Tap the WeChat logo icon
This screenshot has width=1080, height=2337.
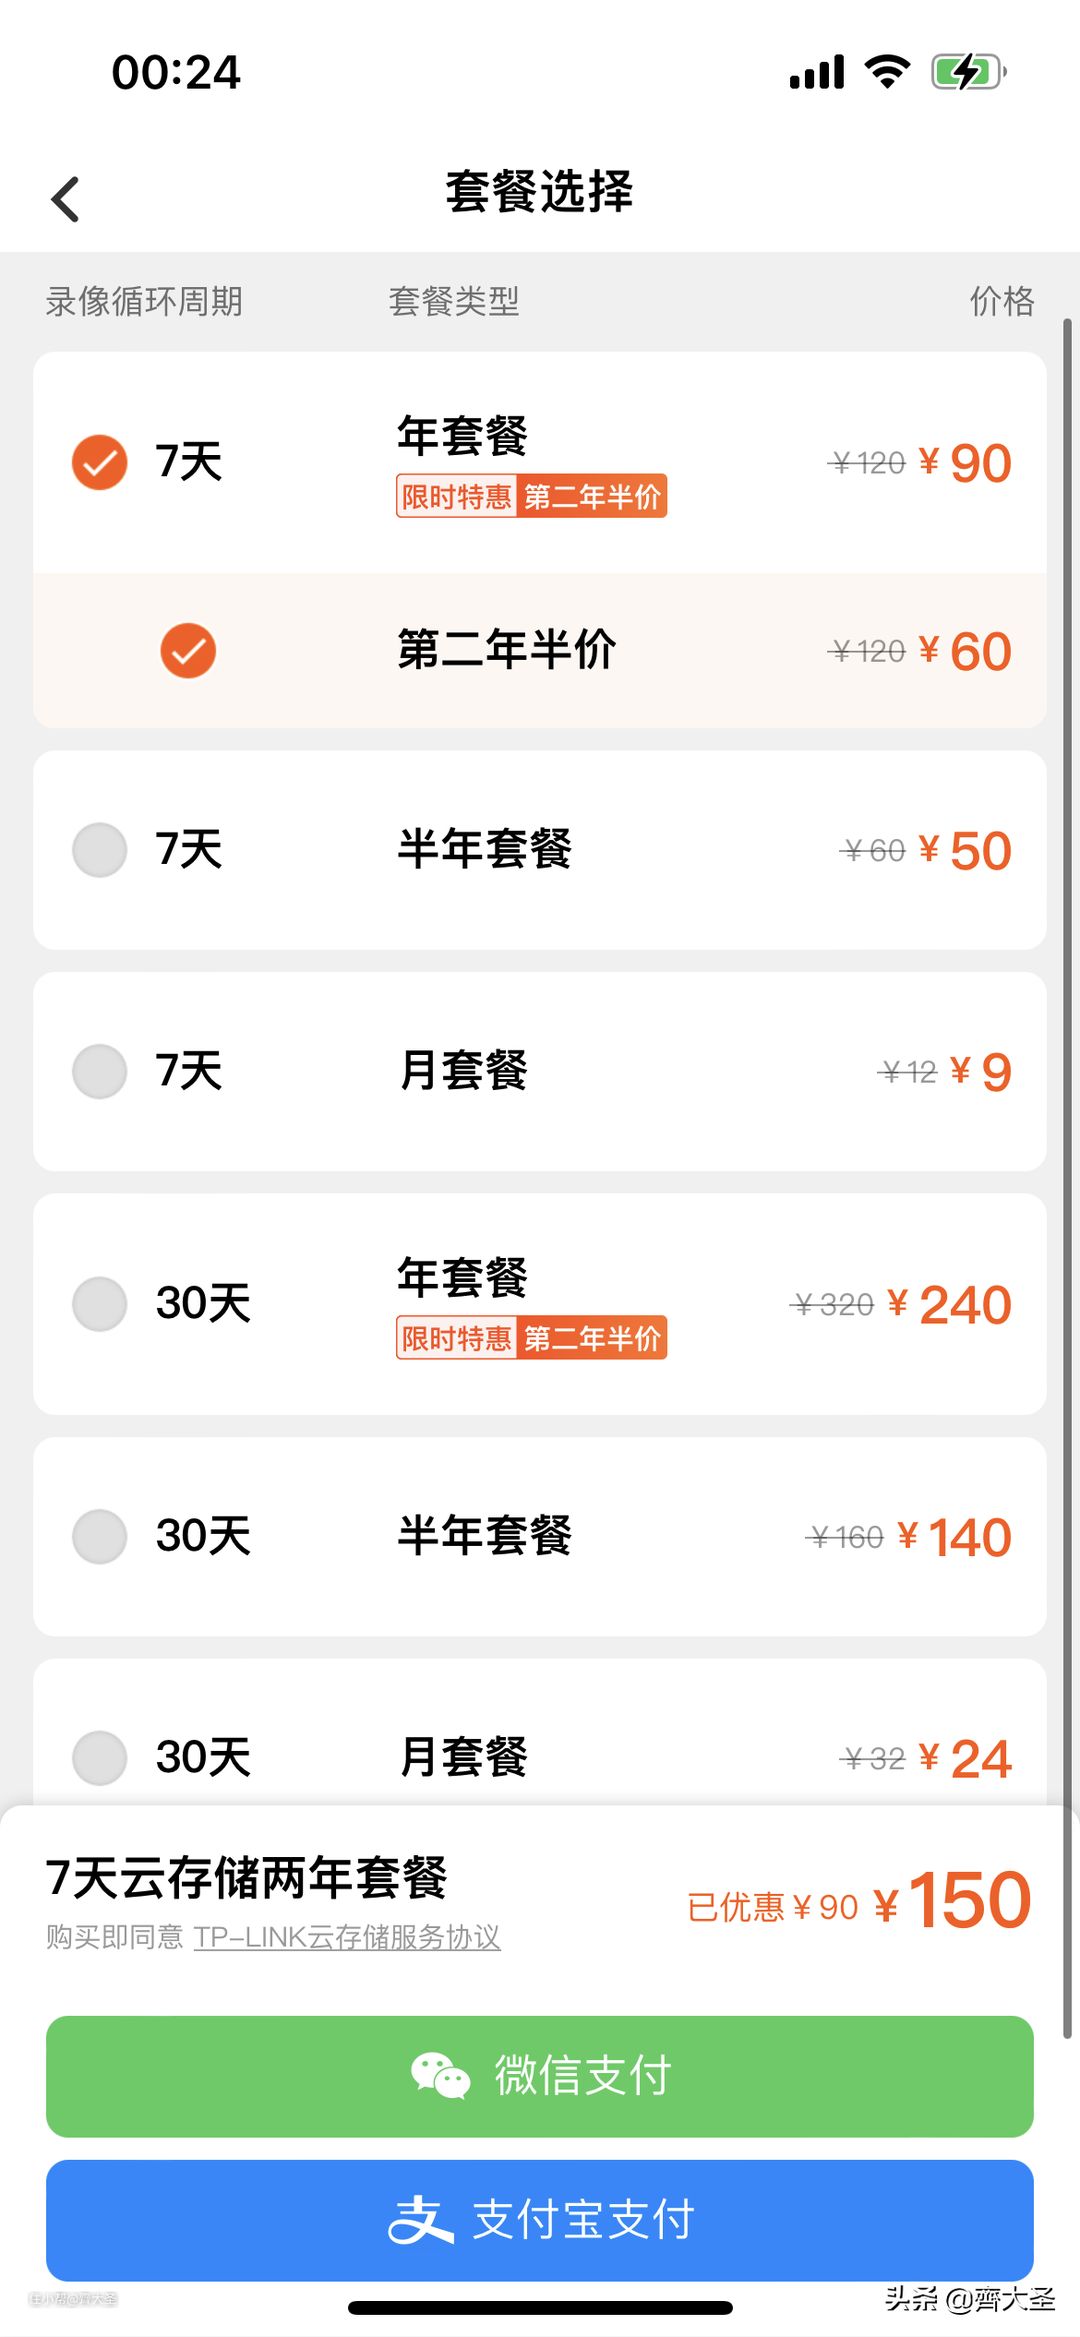click(440, 2076)
